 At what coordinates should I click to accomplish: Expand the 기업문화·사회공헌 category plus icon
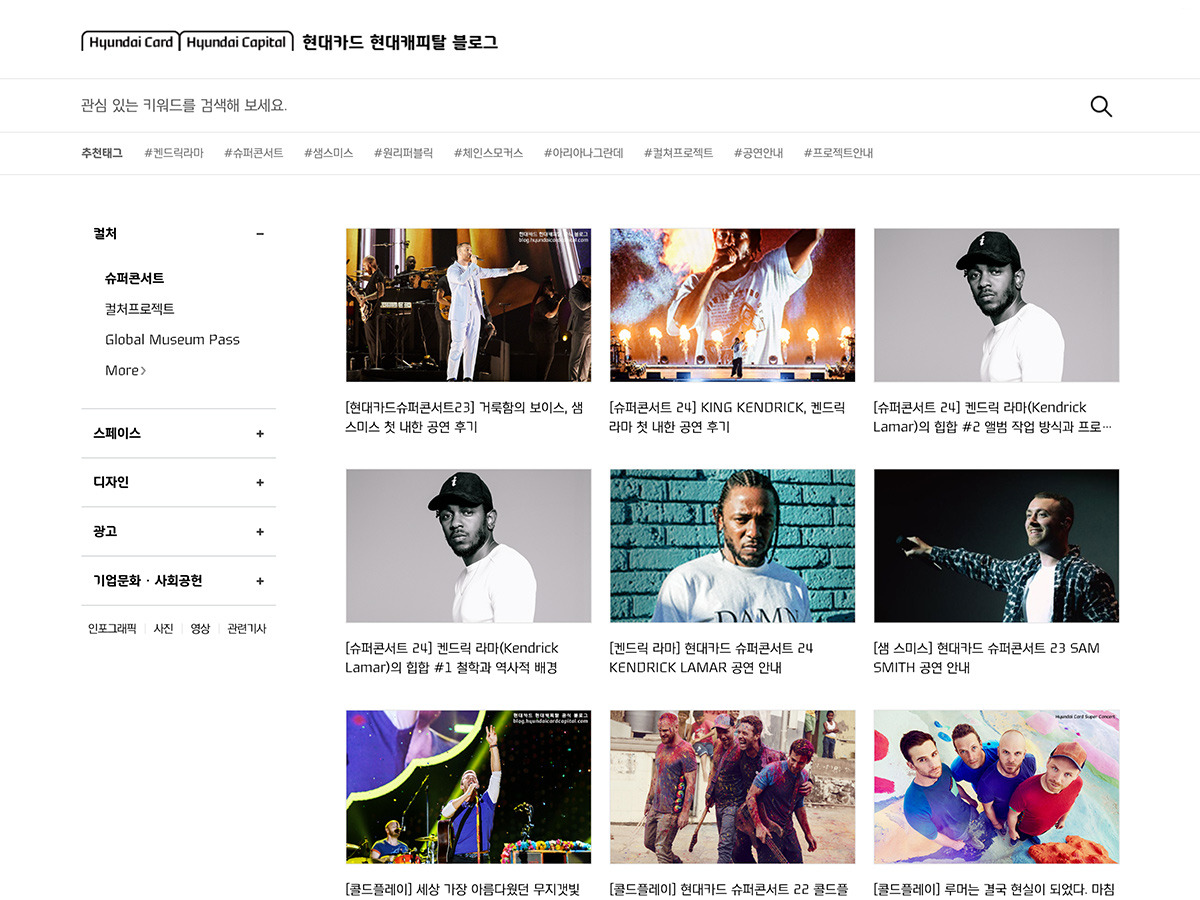pyautogui.click(x=260, y=581)
